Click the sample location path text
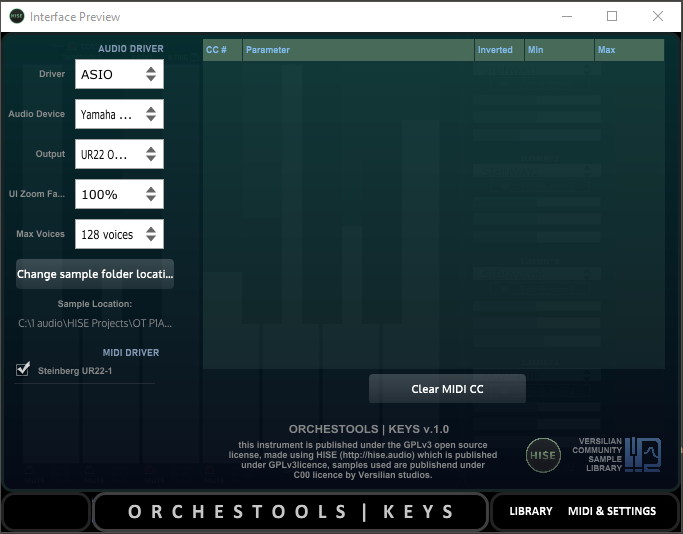 (95, 323)
